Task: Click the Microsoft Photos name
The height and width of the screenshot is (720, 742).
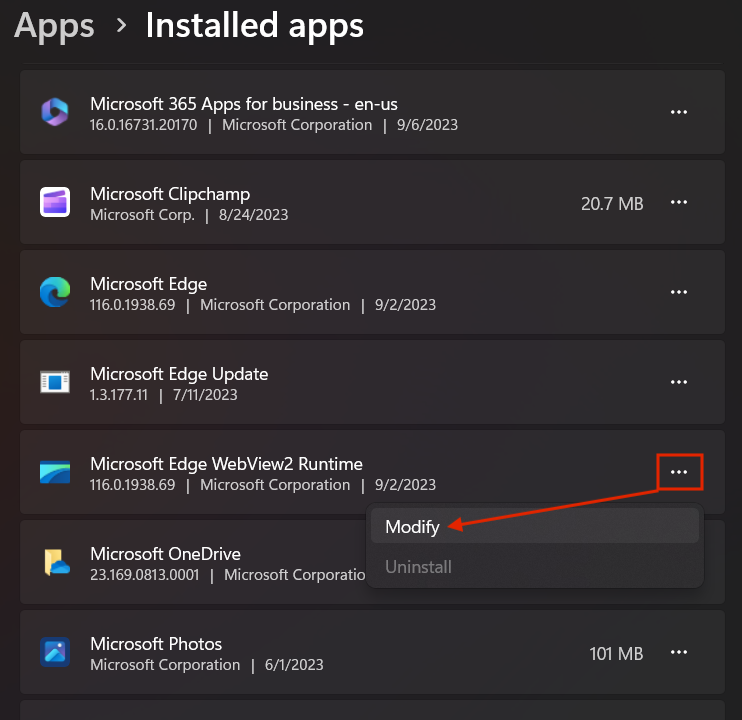Action: pyautogui.click(x=156, y=644)
